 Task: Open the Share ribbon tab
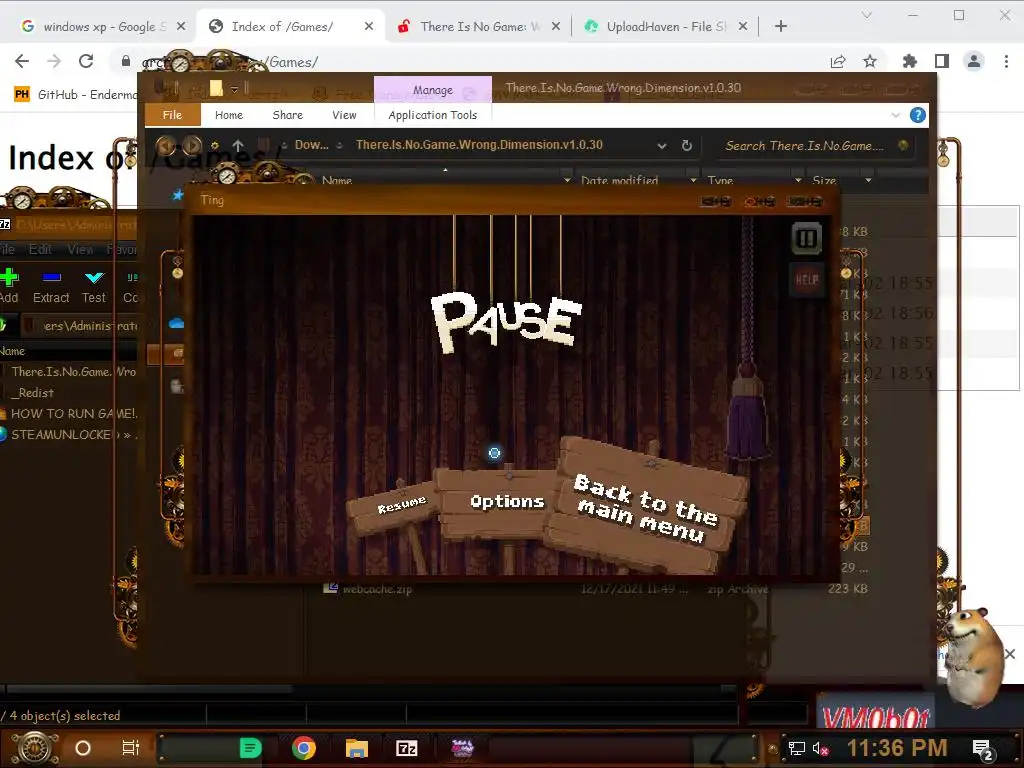287,115
